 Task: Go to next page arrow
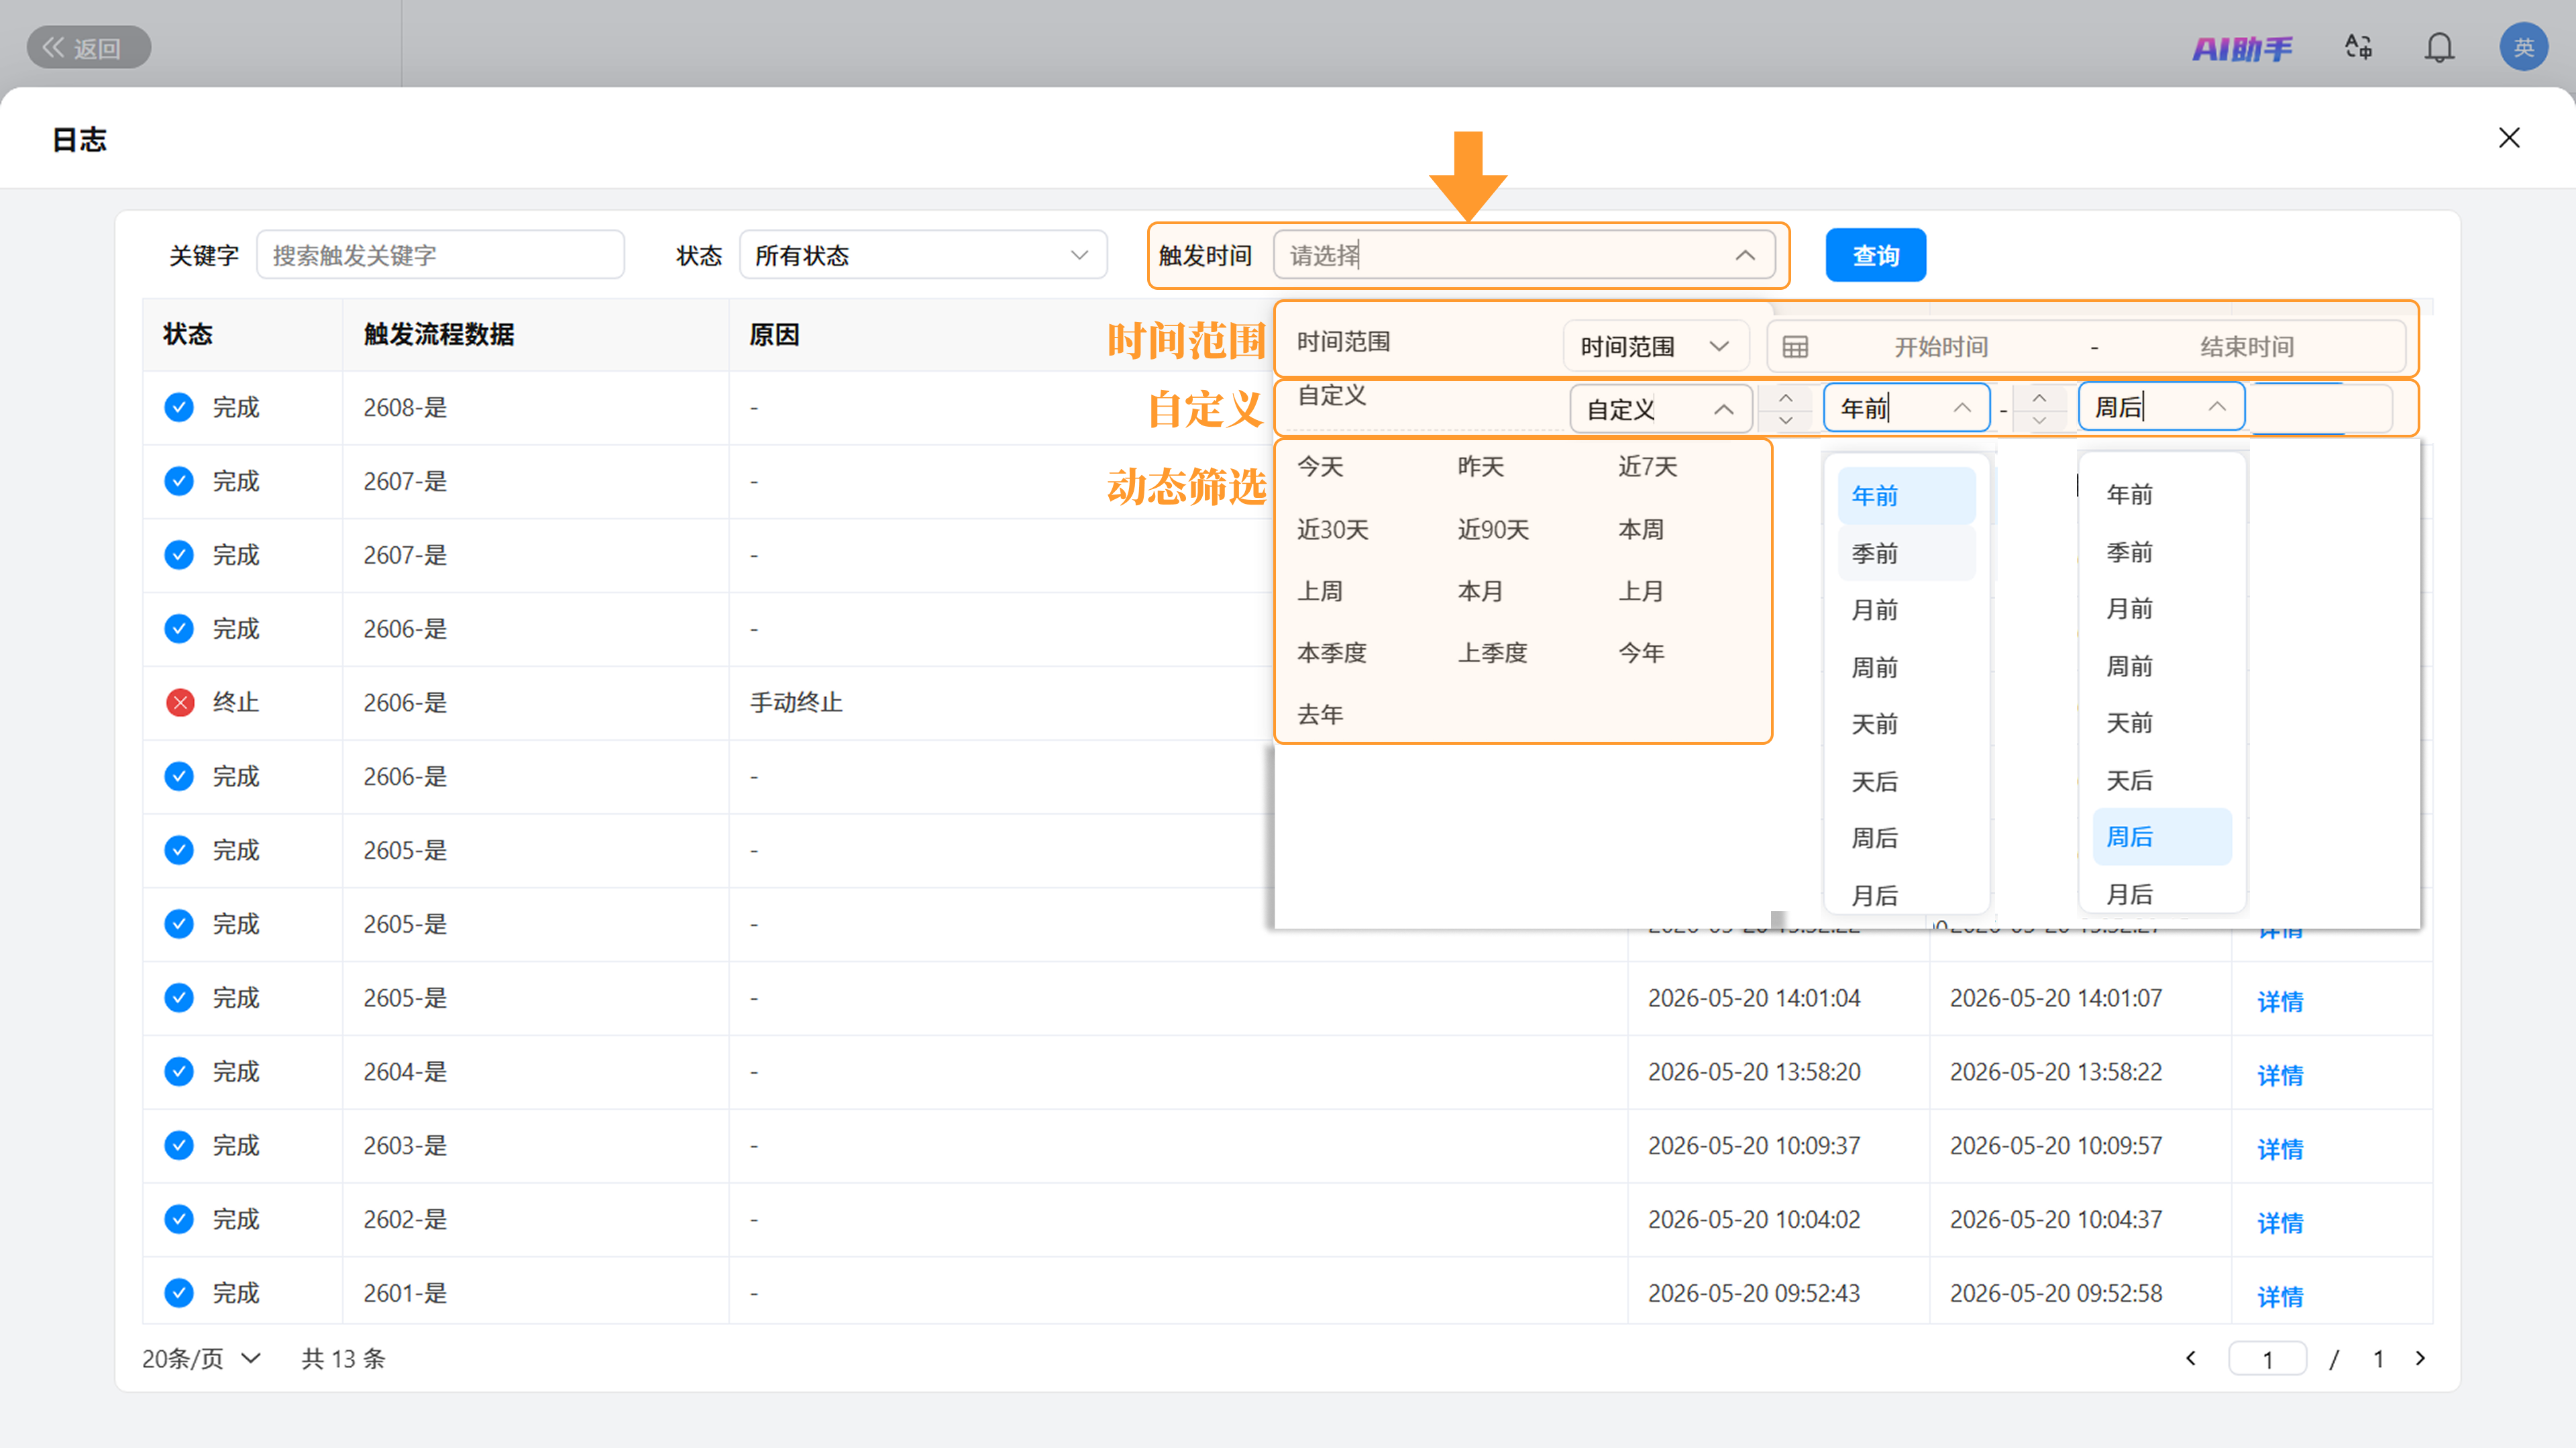click(x=2419, y=1358)
